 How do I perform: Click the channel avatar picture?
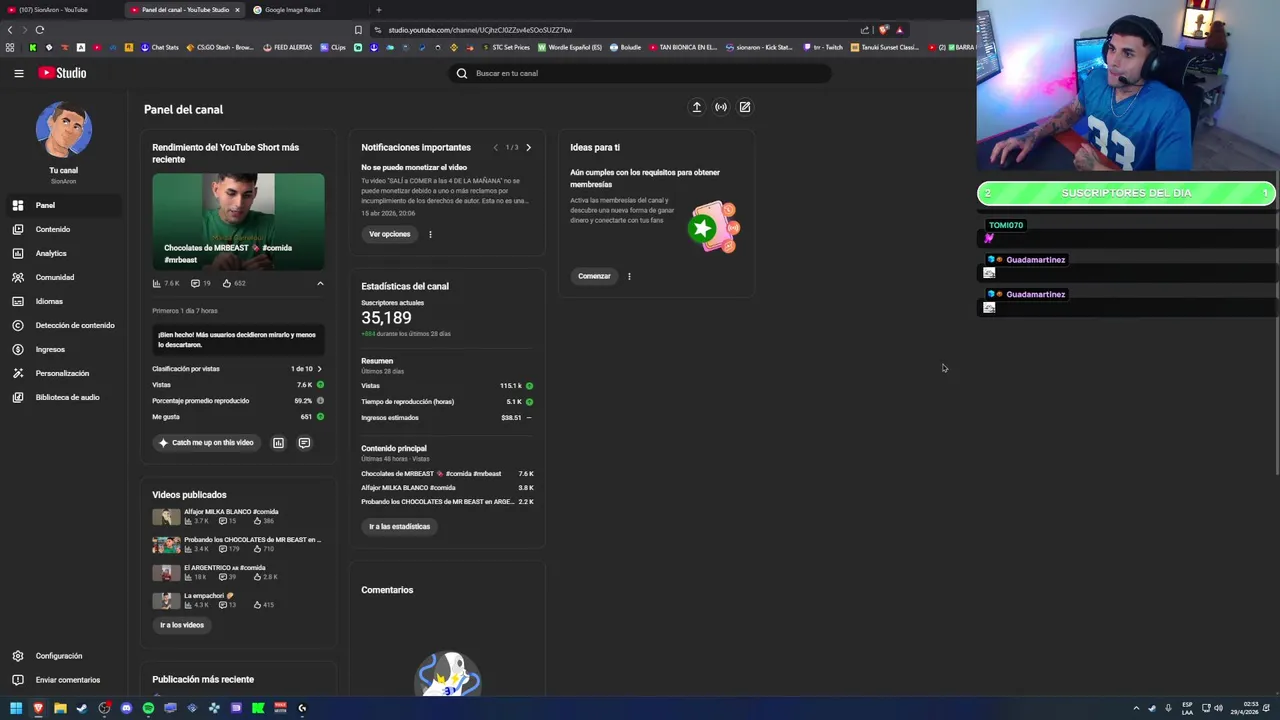tap(64, 130)
